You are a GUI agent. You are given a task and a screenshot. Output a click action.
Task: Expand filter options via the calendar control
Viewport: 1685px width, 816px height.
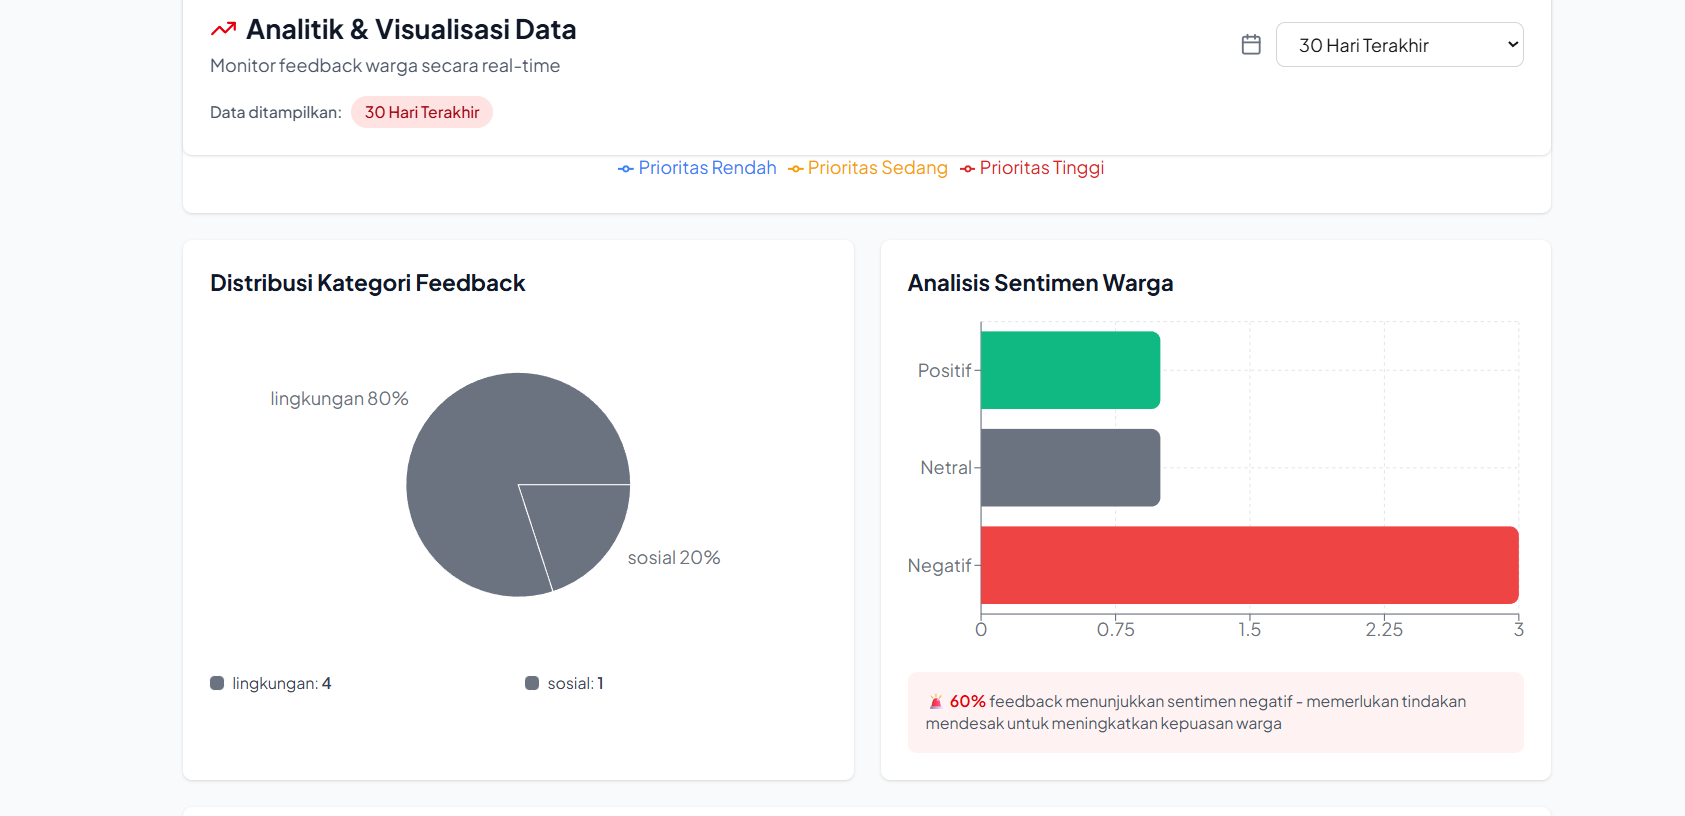(x=1251, y=44)
